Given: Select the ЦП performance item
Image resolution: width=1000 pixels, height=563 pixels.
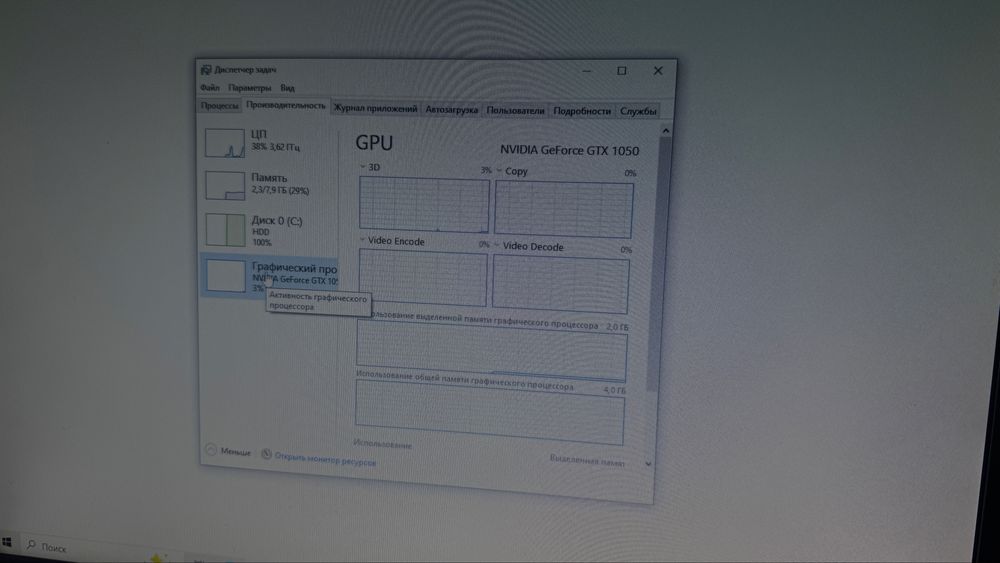Looking at the screenshot, I should [268, 142].
